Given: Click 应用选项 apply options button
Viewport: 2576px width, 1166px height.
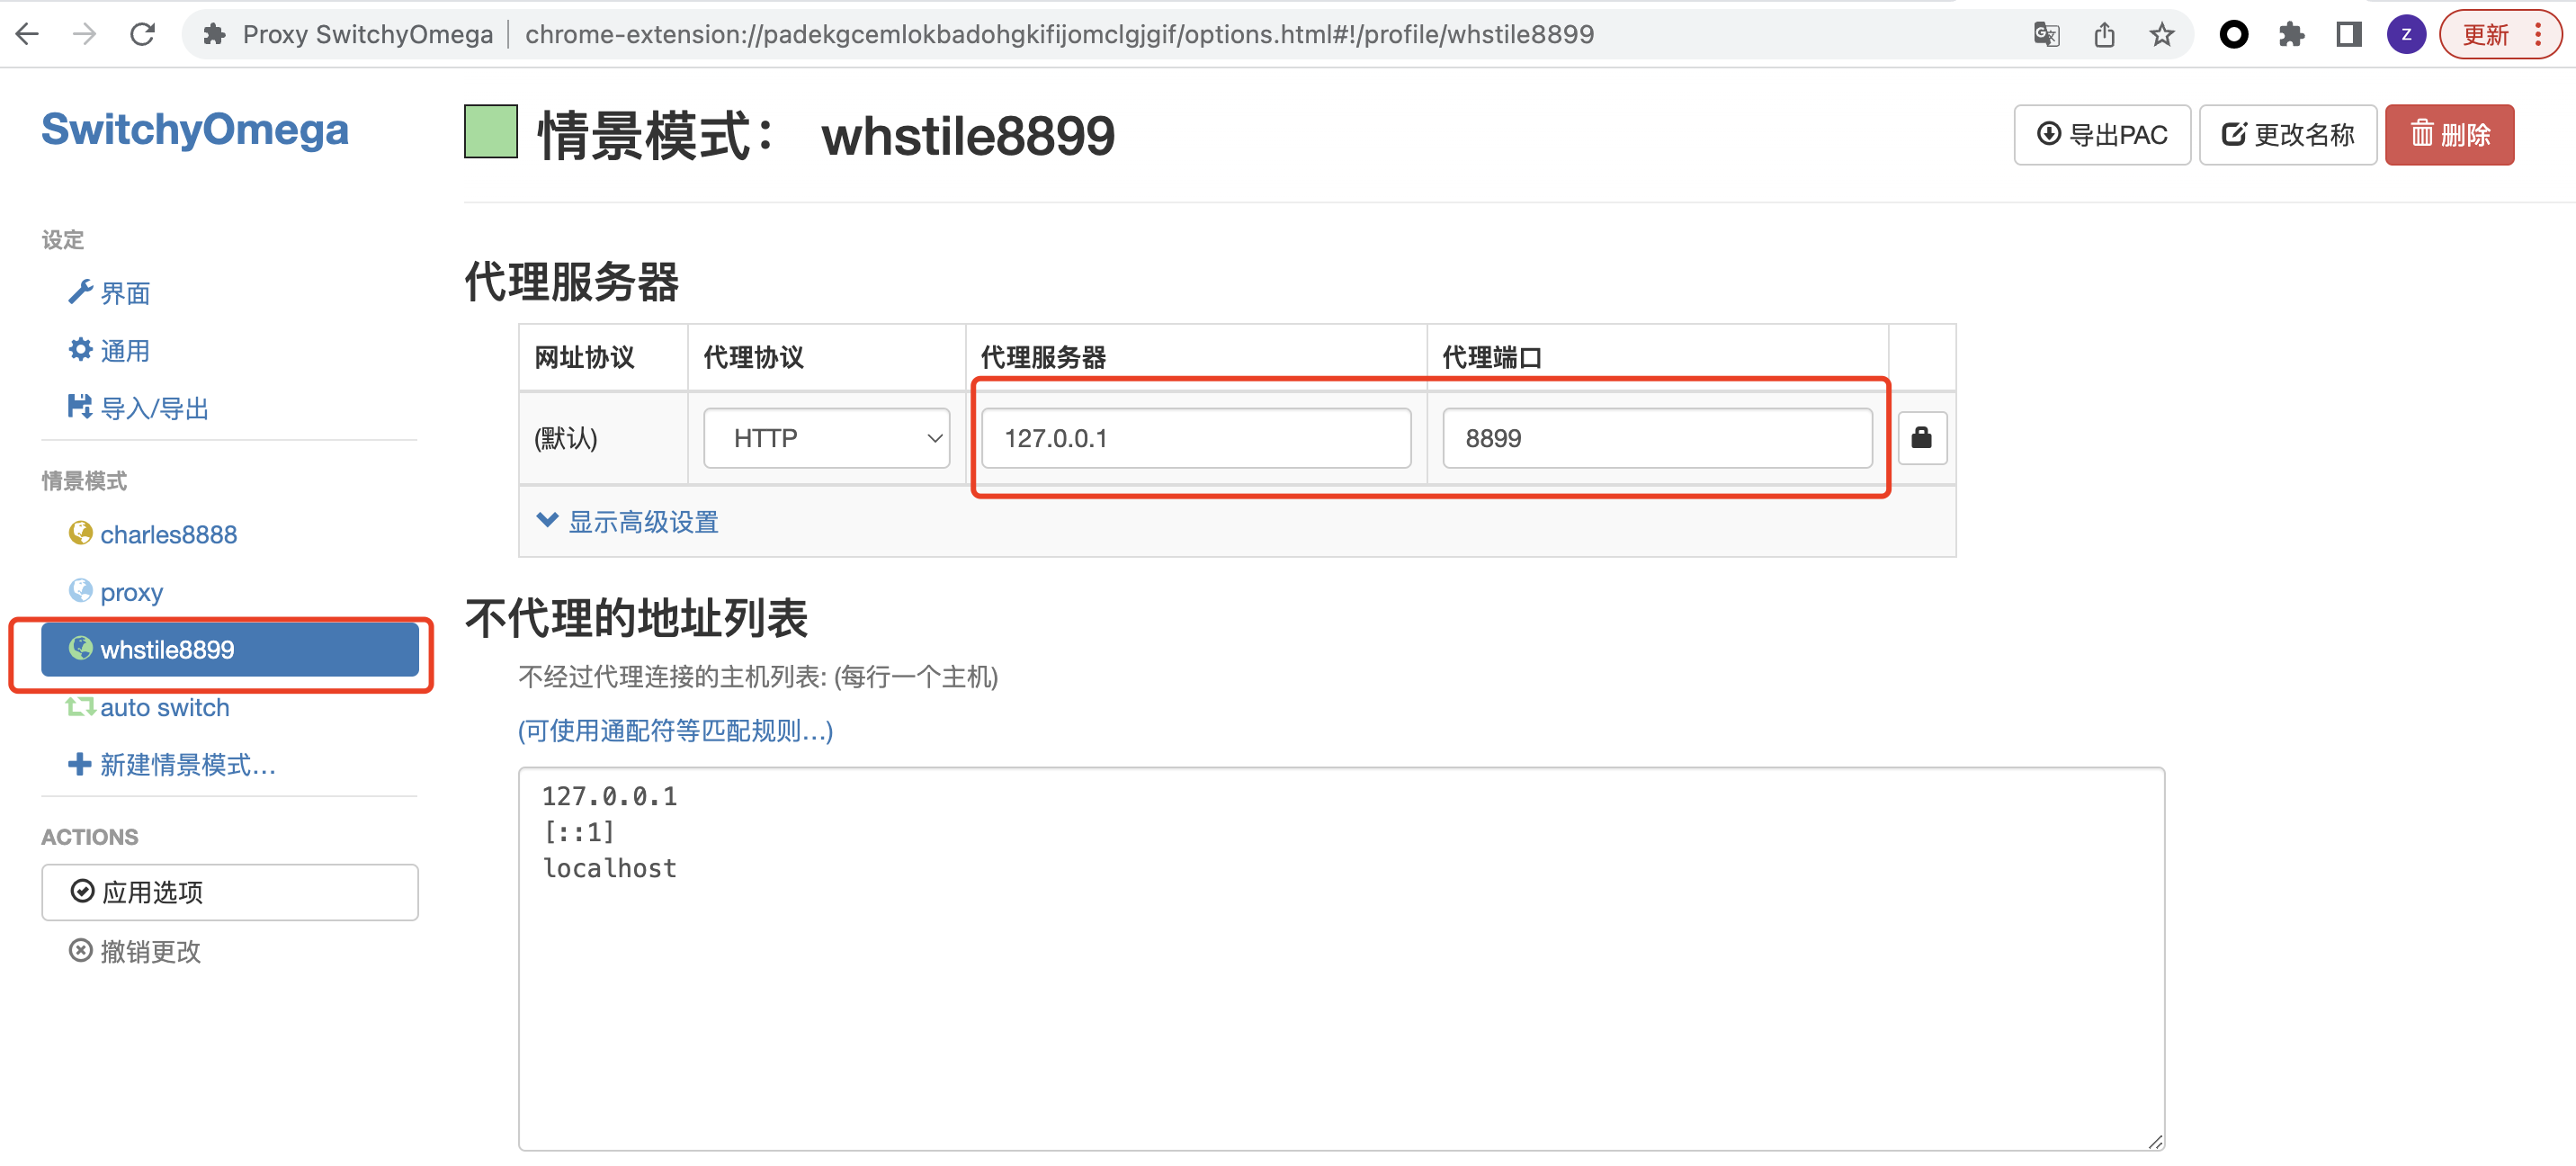Looking at the screenshot, I should point(232,892).
